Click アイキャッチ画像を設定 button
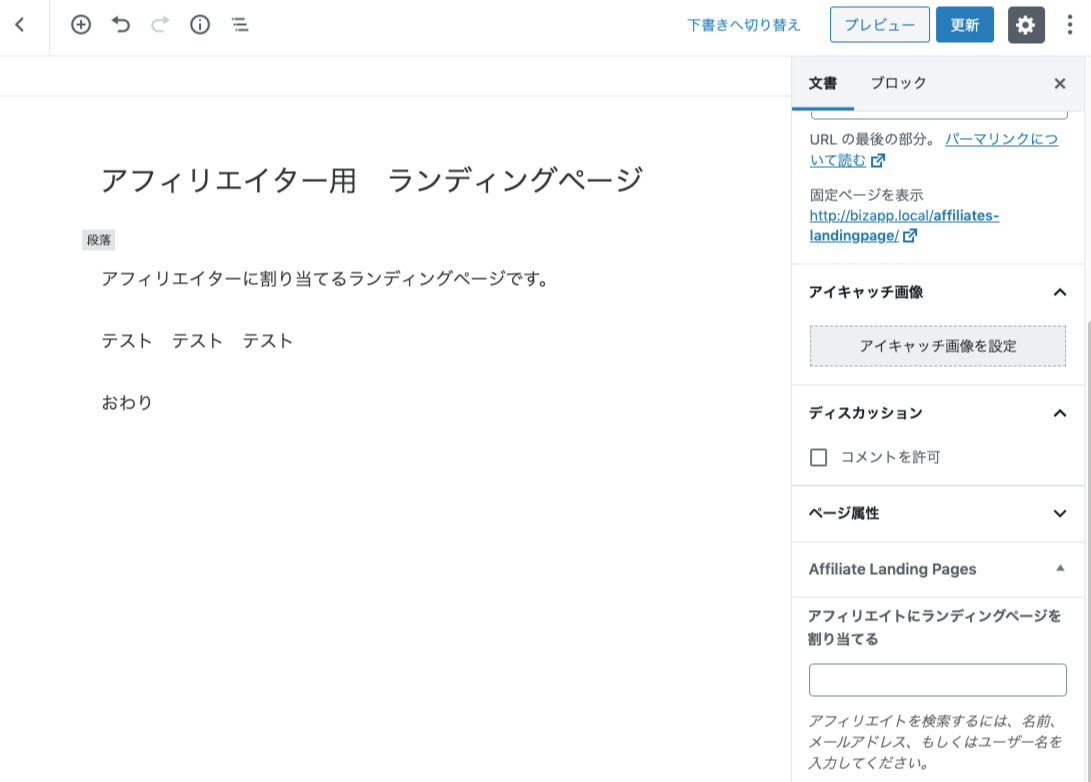Viewport: 1091px width, 782px height. coord(937,346)
